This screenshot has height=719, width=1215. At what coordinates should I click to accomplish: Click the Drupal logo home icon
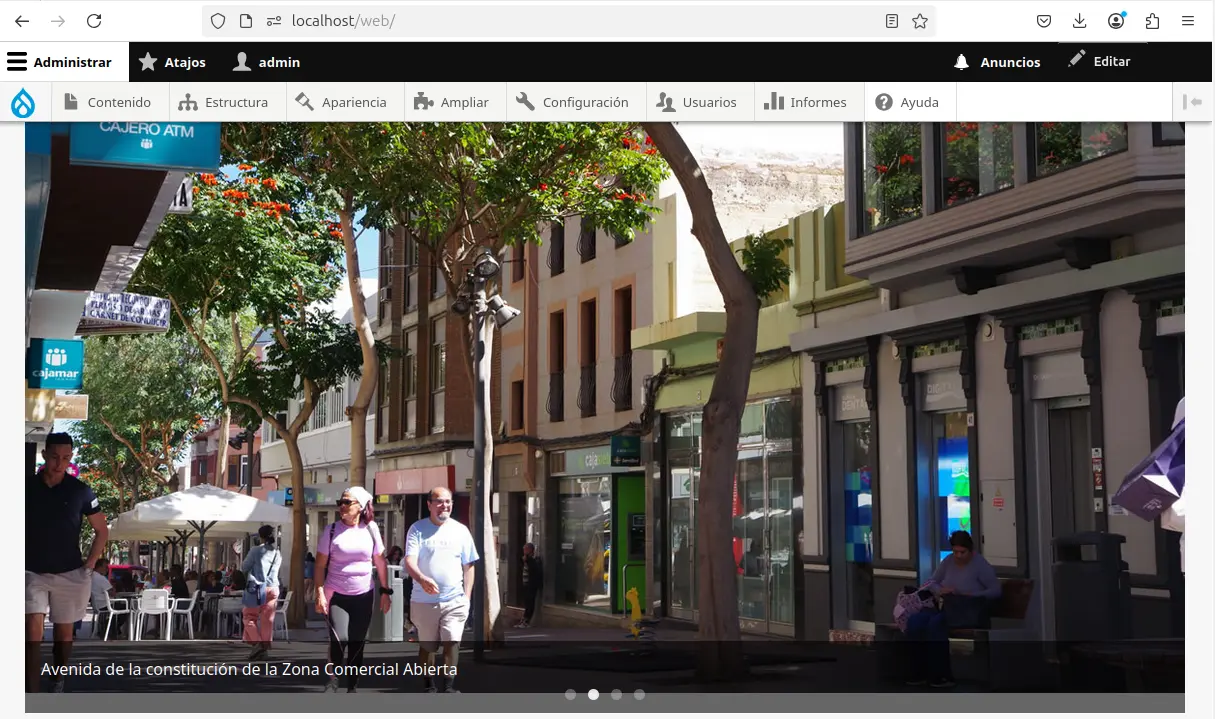[x=22, y=101]
